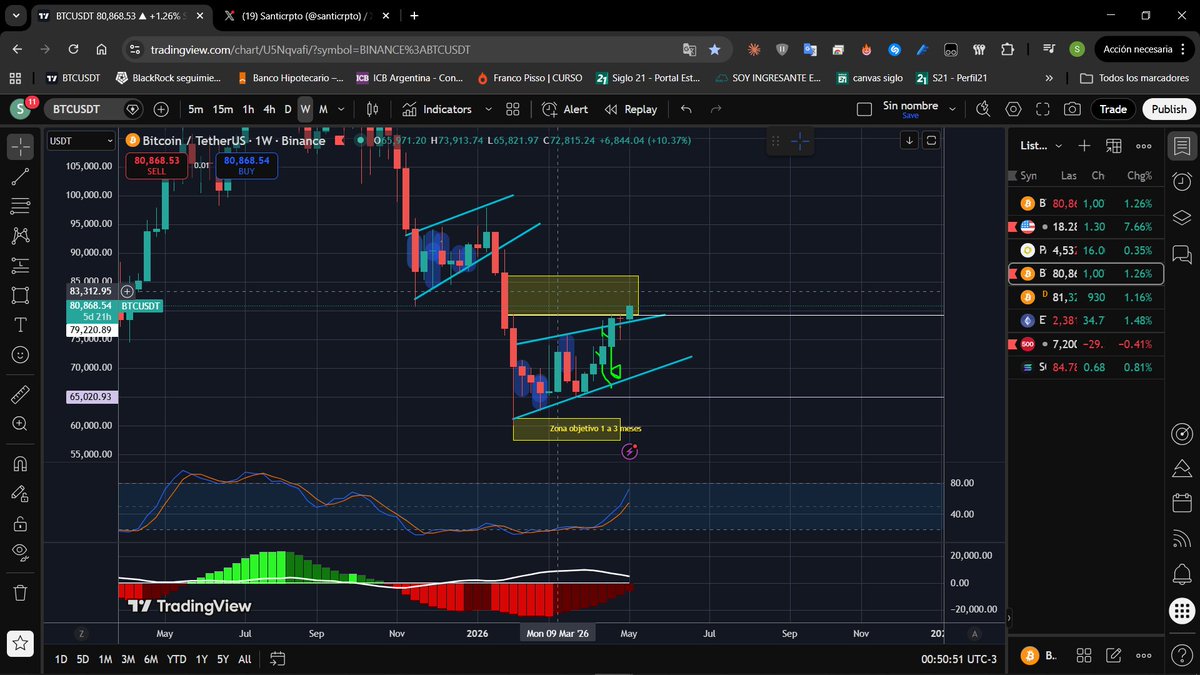This screenshot has width=1200, height=675.
Task: Open chart settings gear icon
Action: [1014, 109]
